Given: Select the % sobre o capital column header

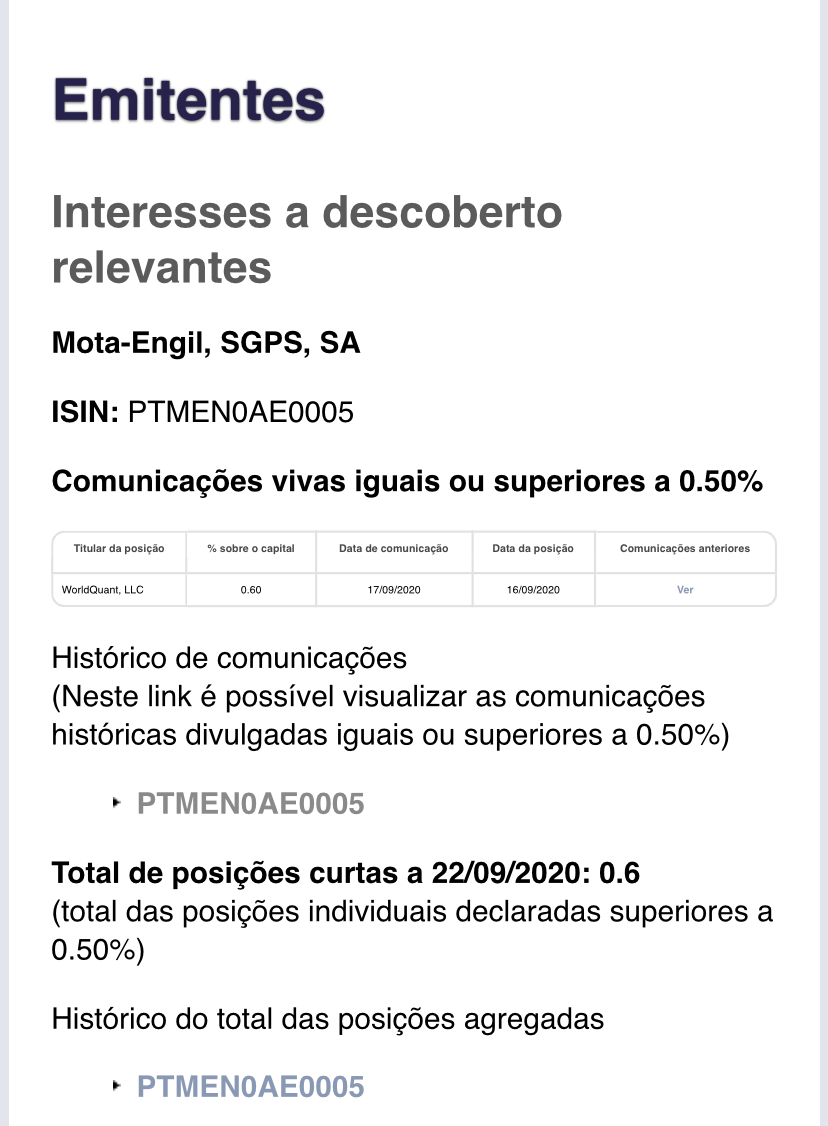Looking at the screenshot, I should [250, 549].
